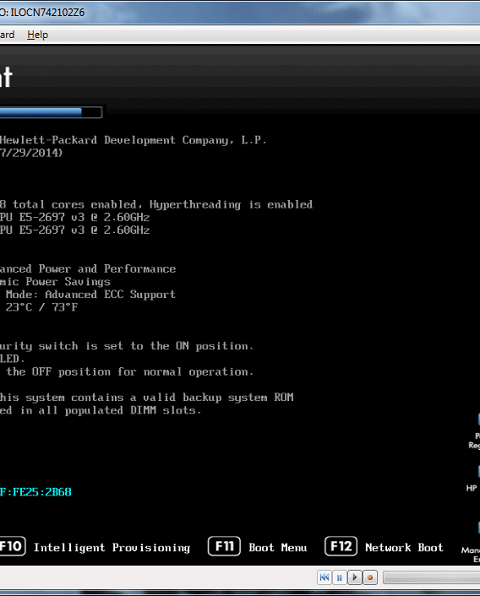Click the first 'E5-2697 v3 @ 2.60GHz' line
Image resolution: width=480 pixels, height=596 pixels.
tap(84, 217)
